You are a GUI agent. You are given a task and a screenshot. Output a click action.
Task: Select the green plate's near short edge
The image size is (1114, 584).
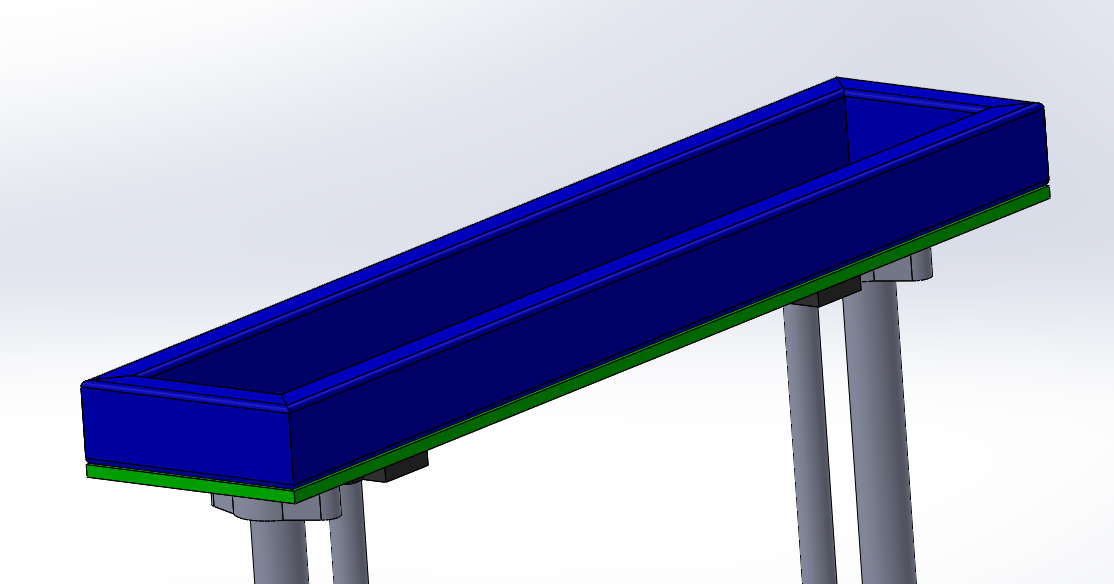click(190, 480)
